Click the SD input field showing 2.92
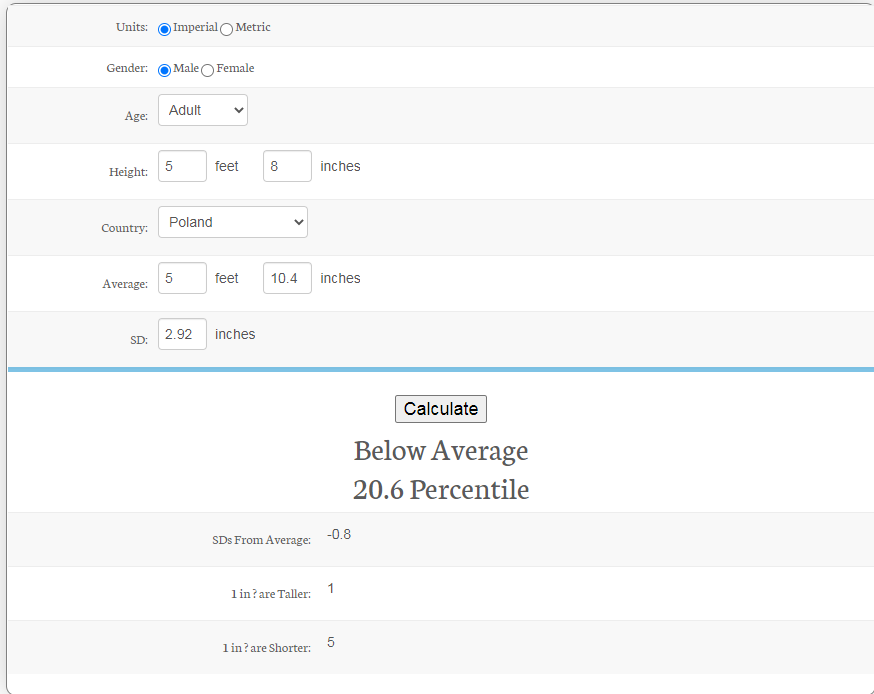 182,334
